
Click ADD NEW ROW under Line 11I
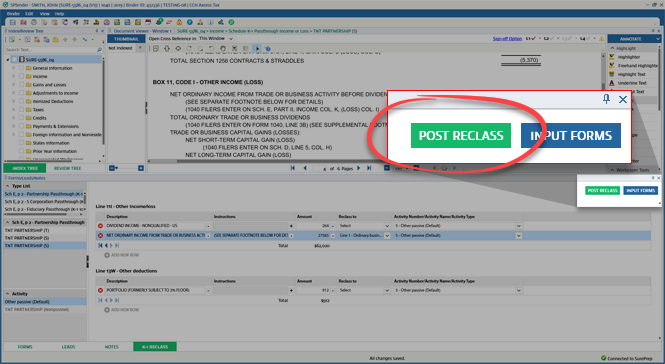click(x=122, y=255)
